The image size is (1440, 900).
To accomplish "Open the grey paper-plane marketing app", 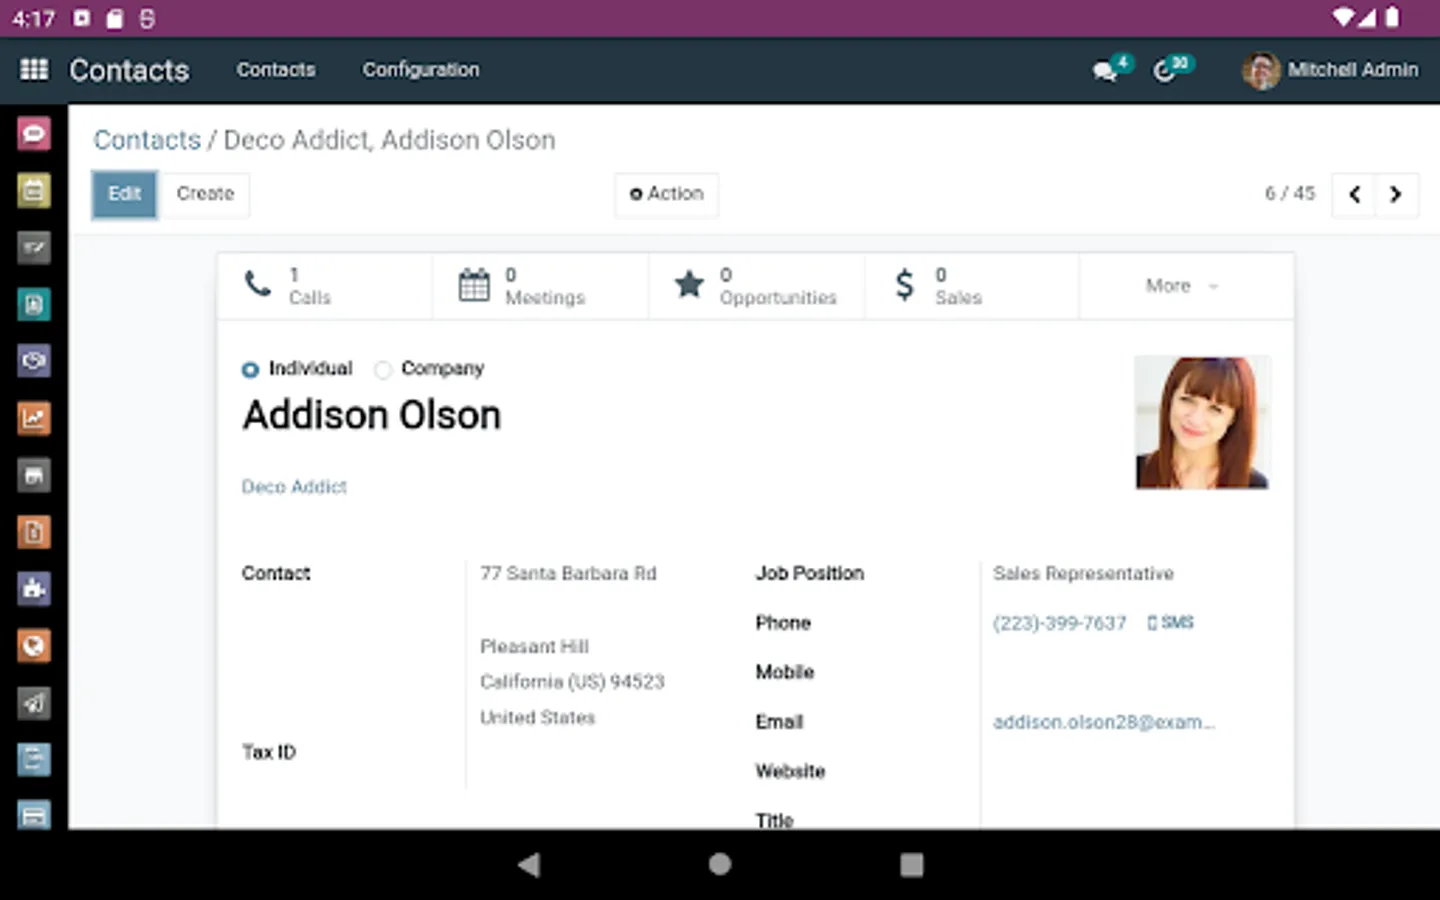I will click(34, 703).
